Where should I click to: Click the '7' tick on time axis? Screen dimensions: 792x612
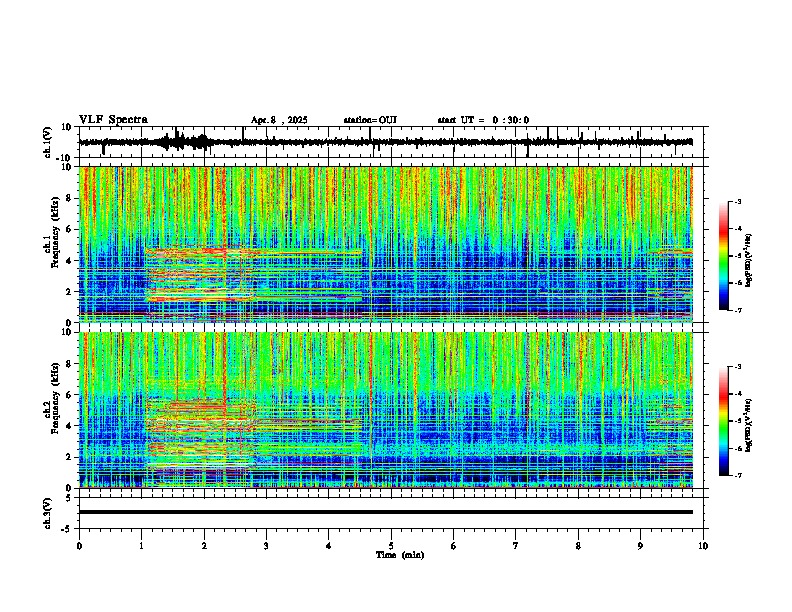[516, 546]
